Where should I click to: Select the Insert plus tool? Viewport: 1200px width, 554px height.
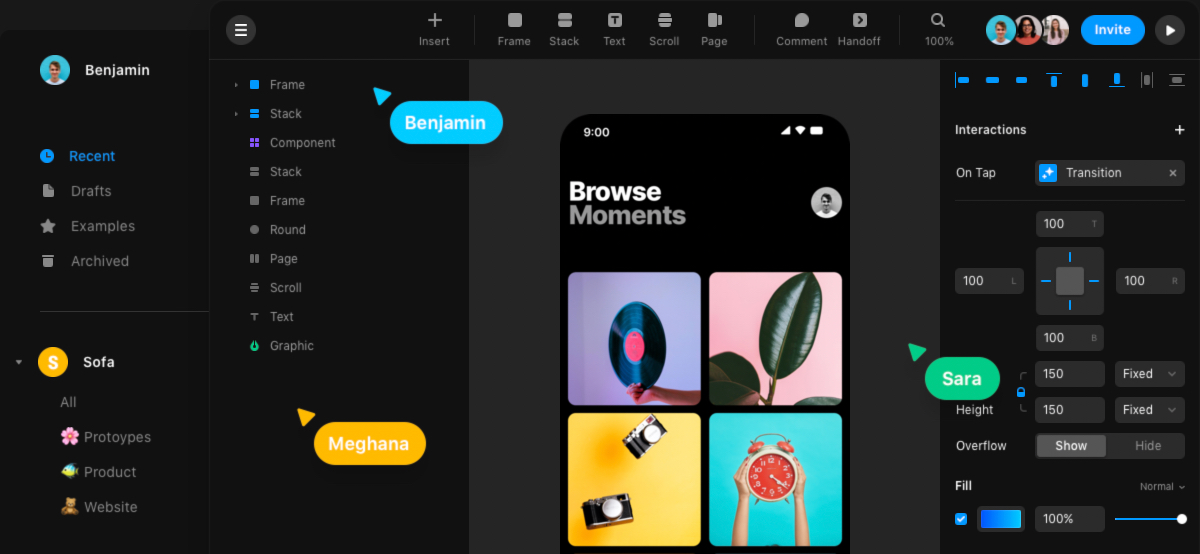point(434,29)
